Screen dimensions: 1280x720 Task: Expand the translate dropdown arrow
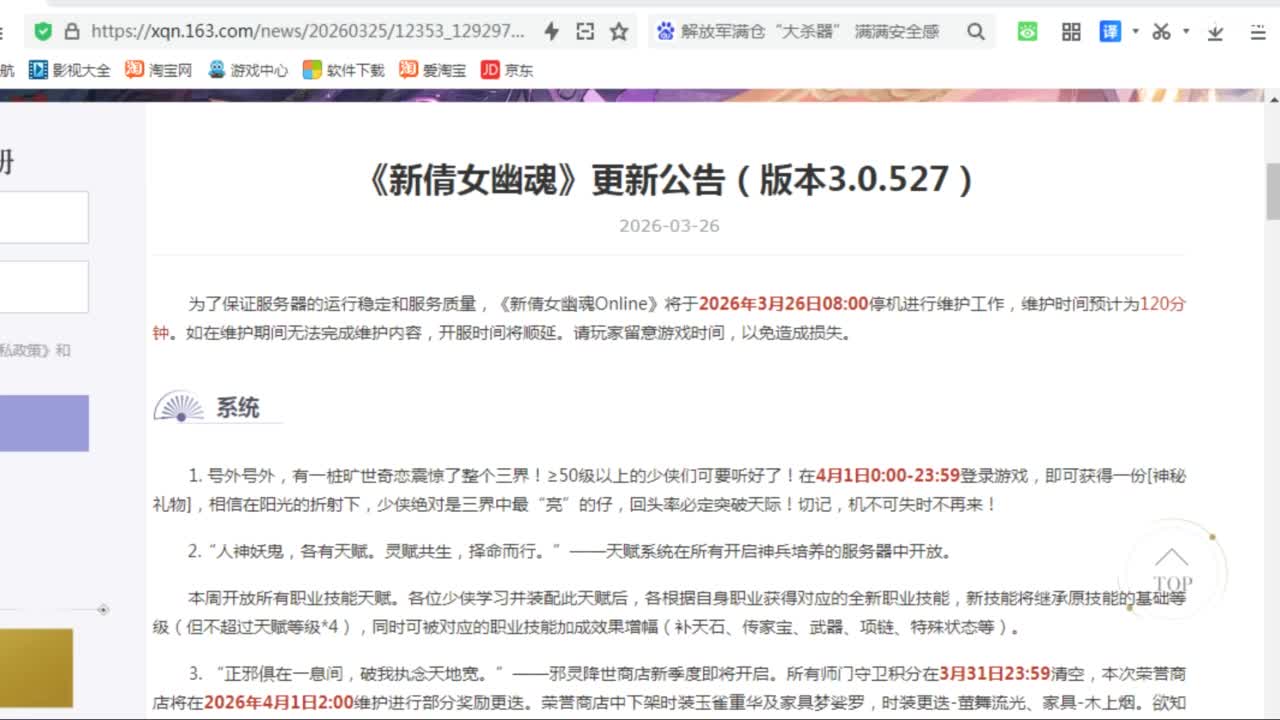click(x=1135, y=31)
